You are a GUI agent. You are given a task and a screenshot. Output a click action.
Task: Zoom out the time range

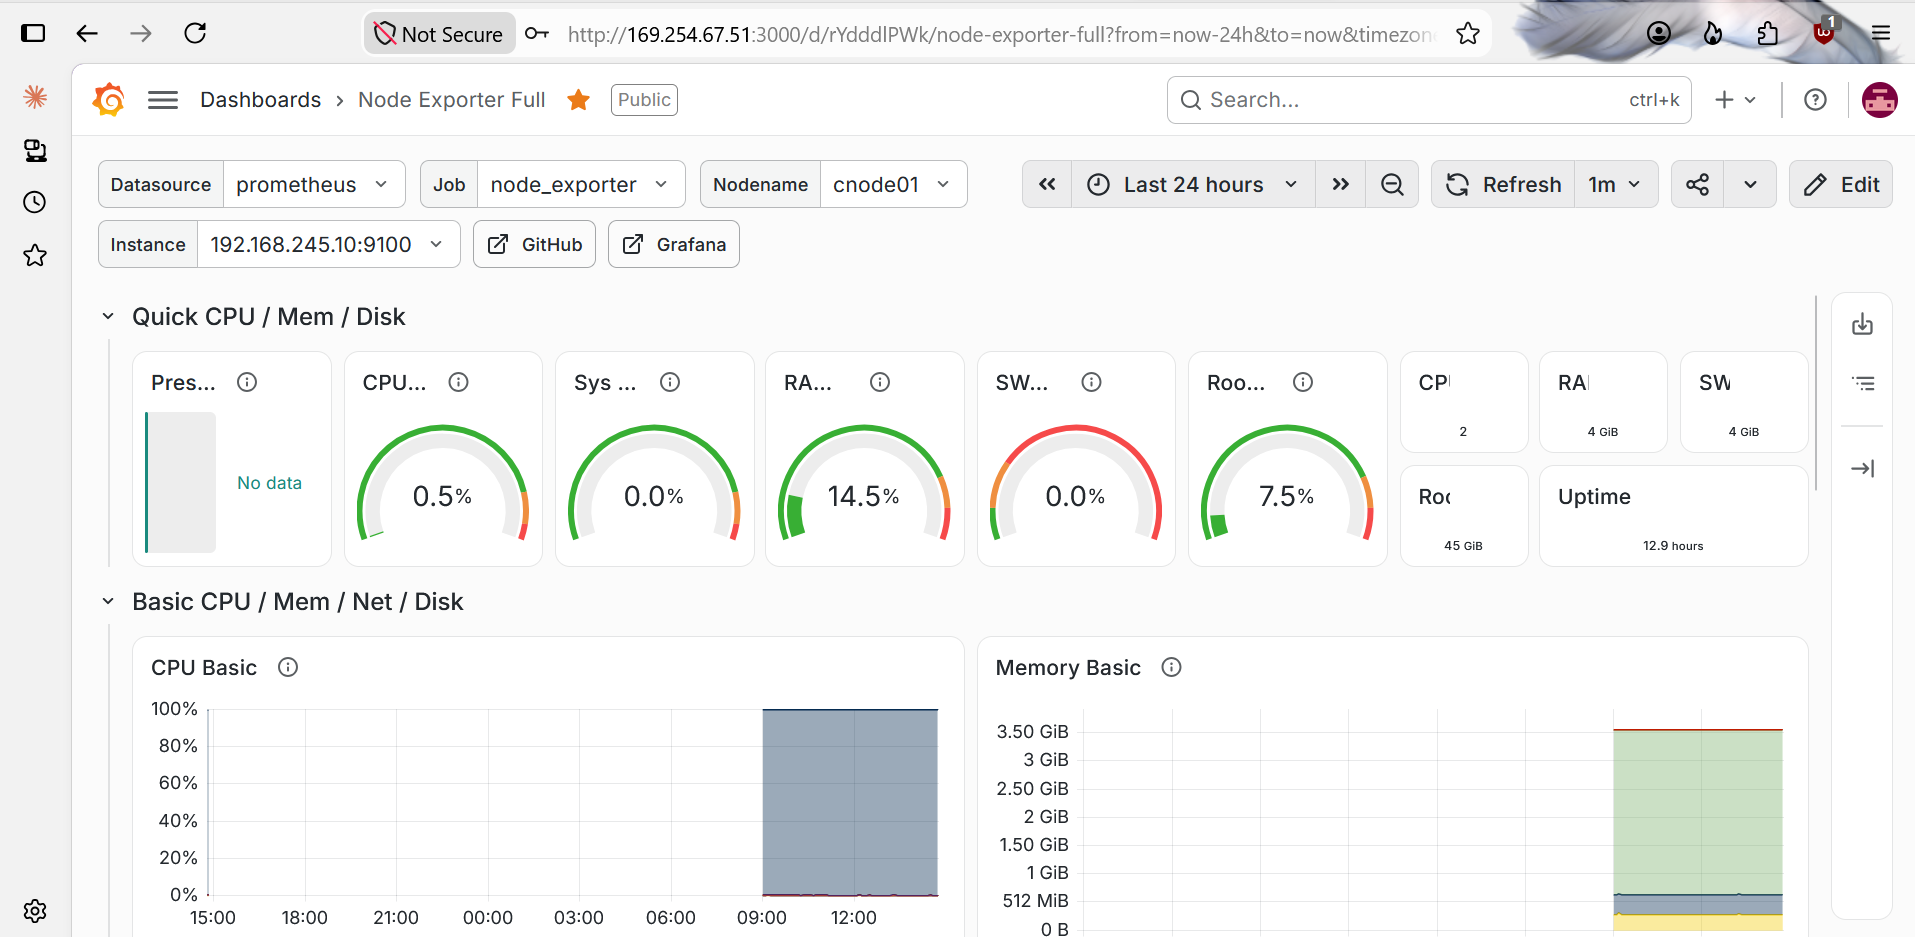[1392, 184]
